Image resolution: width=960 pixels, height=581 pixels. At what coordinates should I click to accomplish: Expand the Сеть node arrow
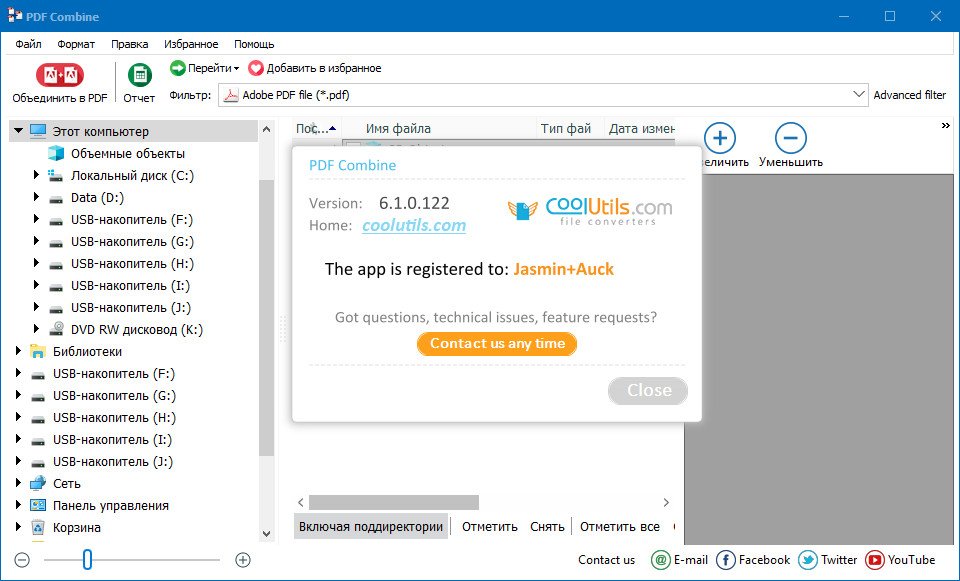coord(18,483)
